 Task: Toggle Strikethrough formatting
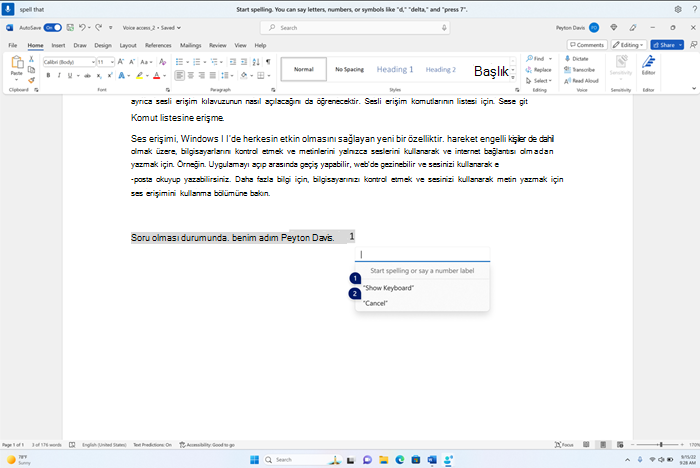point(88,75)
